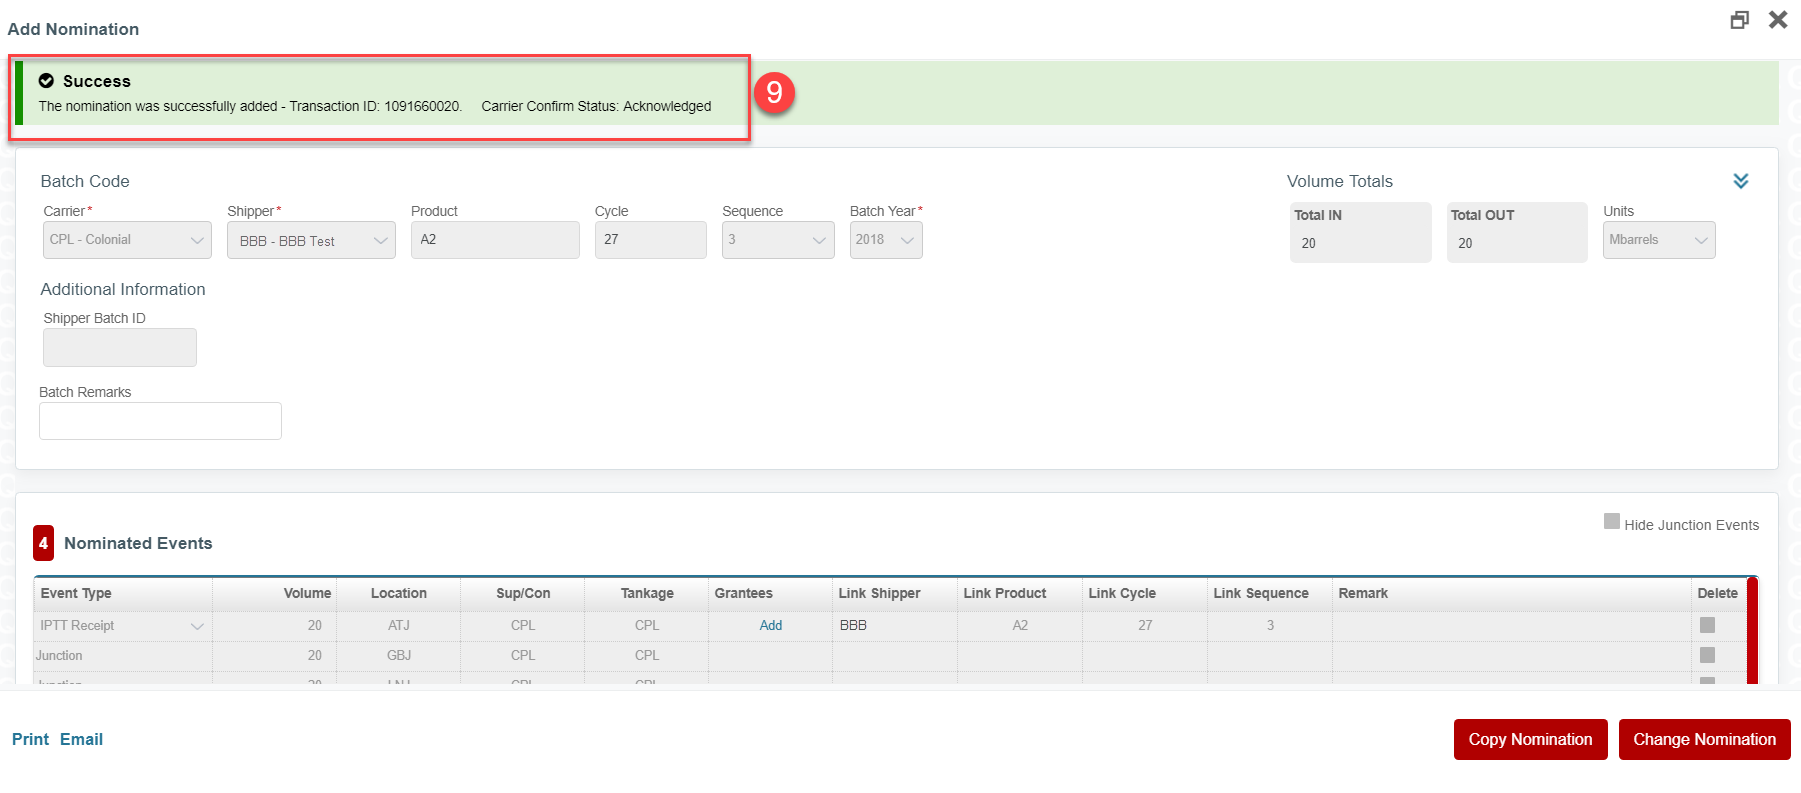Click the Success checkmark icon
The image size is (1801, 793).
click(x=46, y=81)
